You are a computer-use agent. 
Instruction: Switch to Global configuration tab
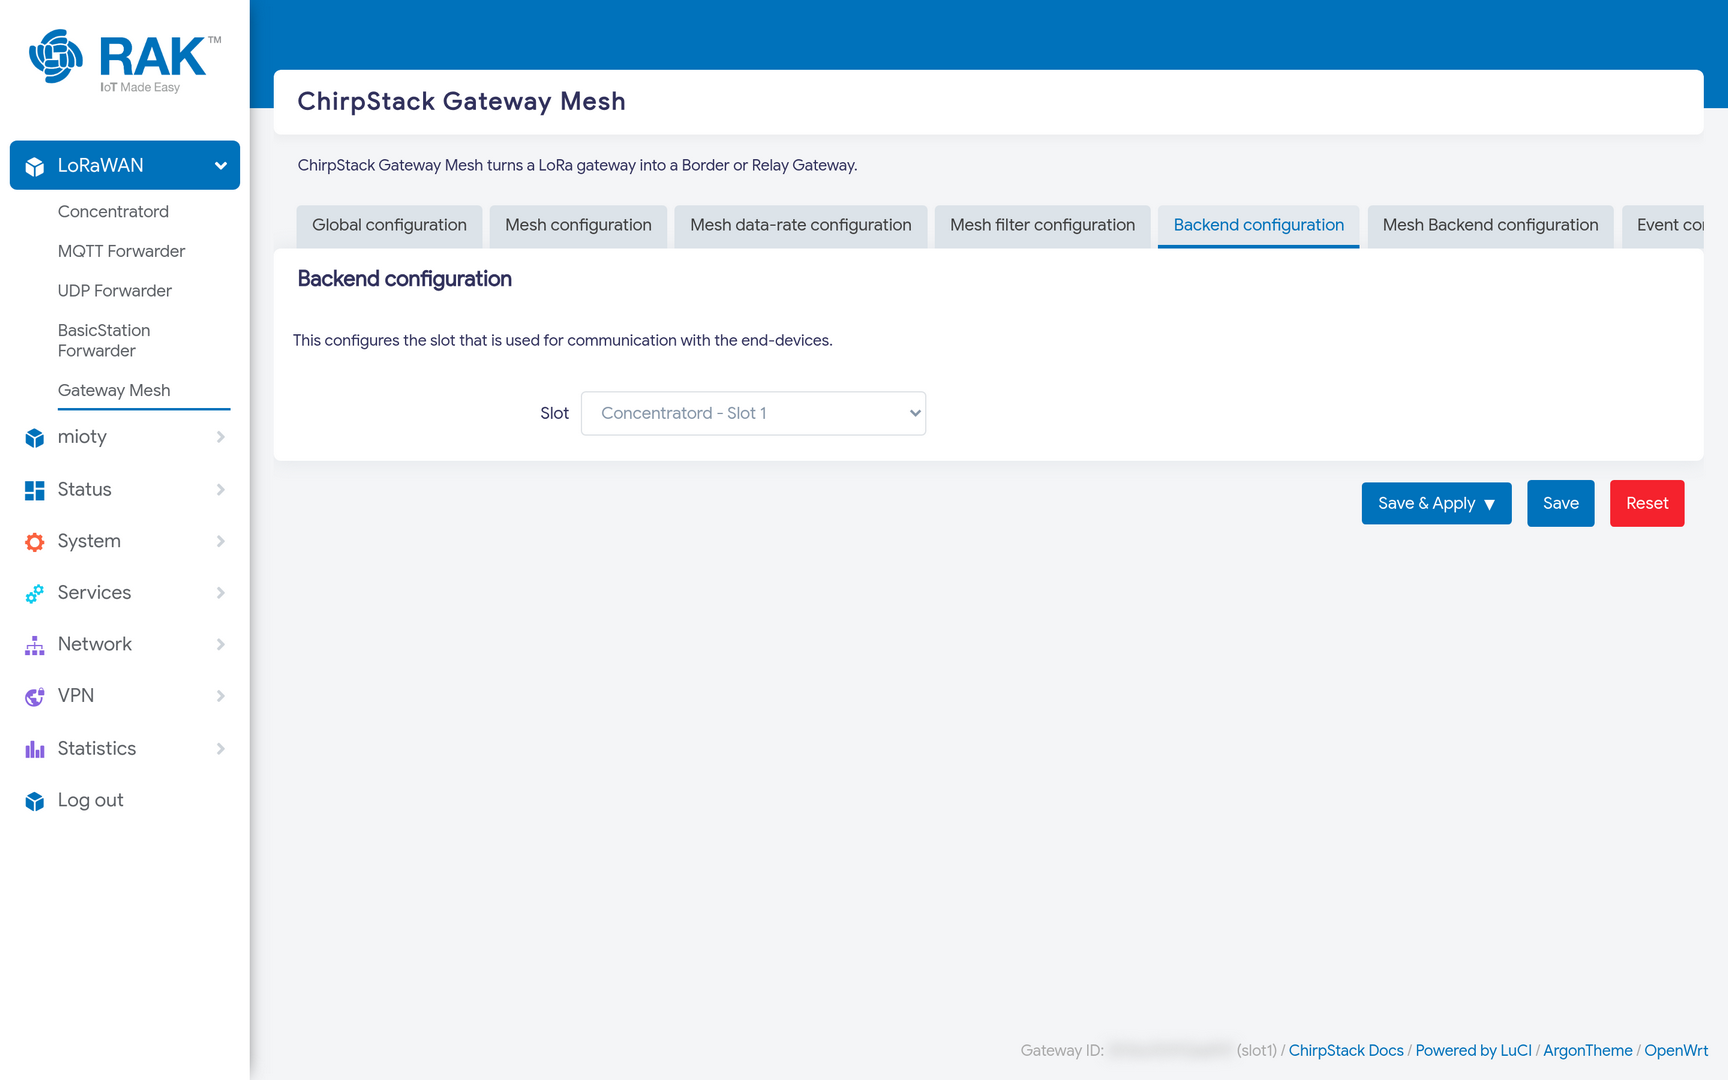point(389,226)
